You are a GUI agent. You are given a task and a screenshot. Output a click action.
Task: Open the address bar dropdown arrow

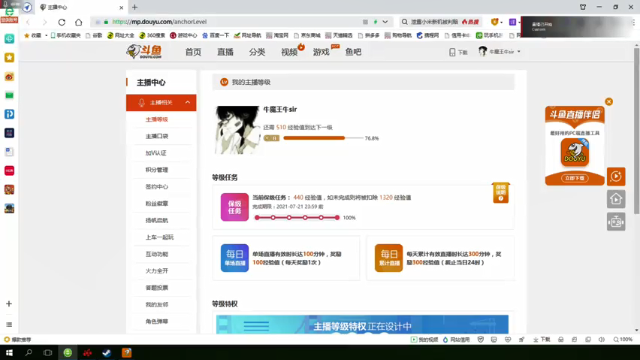(x=385, y=22)
